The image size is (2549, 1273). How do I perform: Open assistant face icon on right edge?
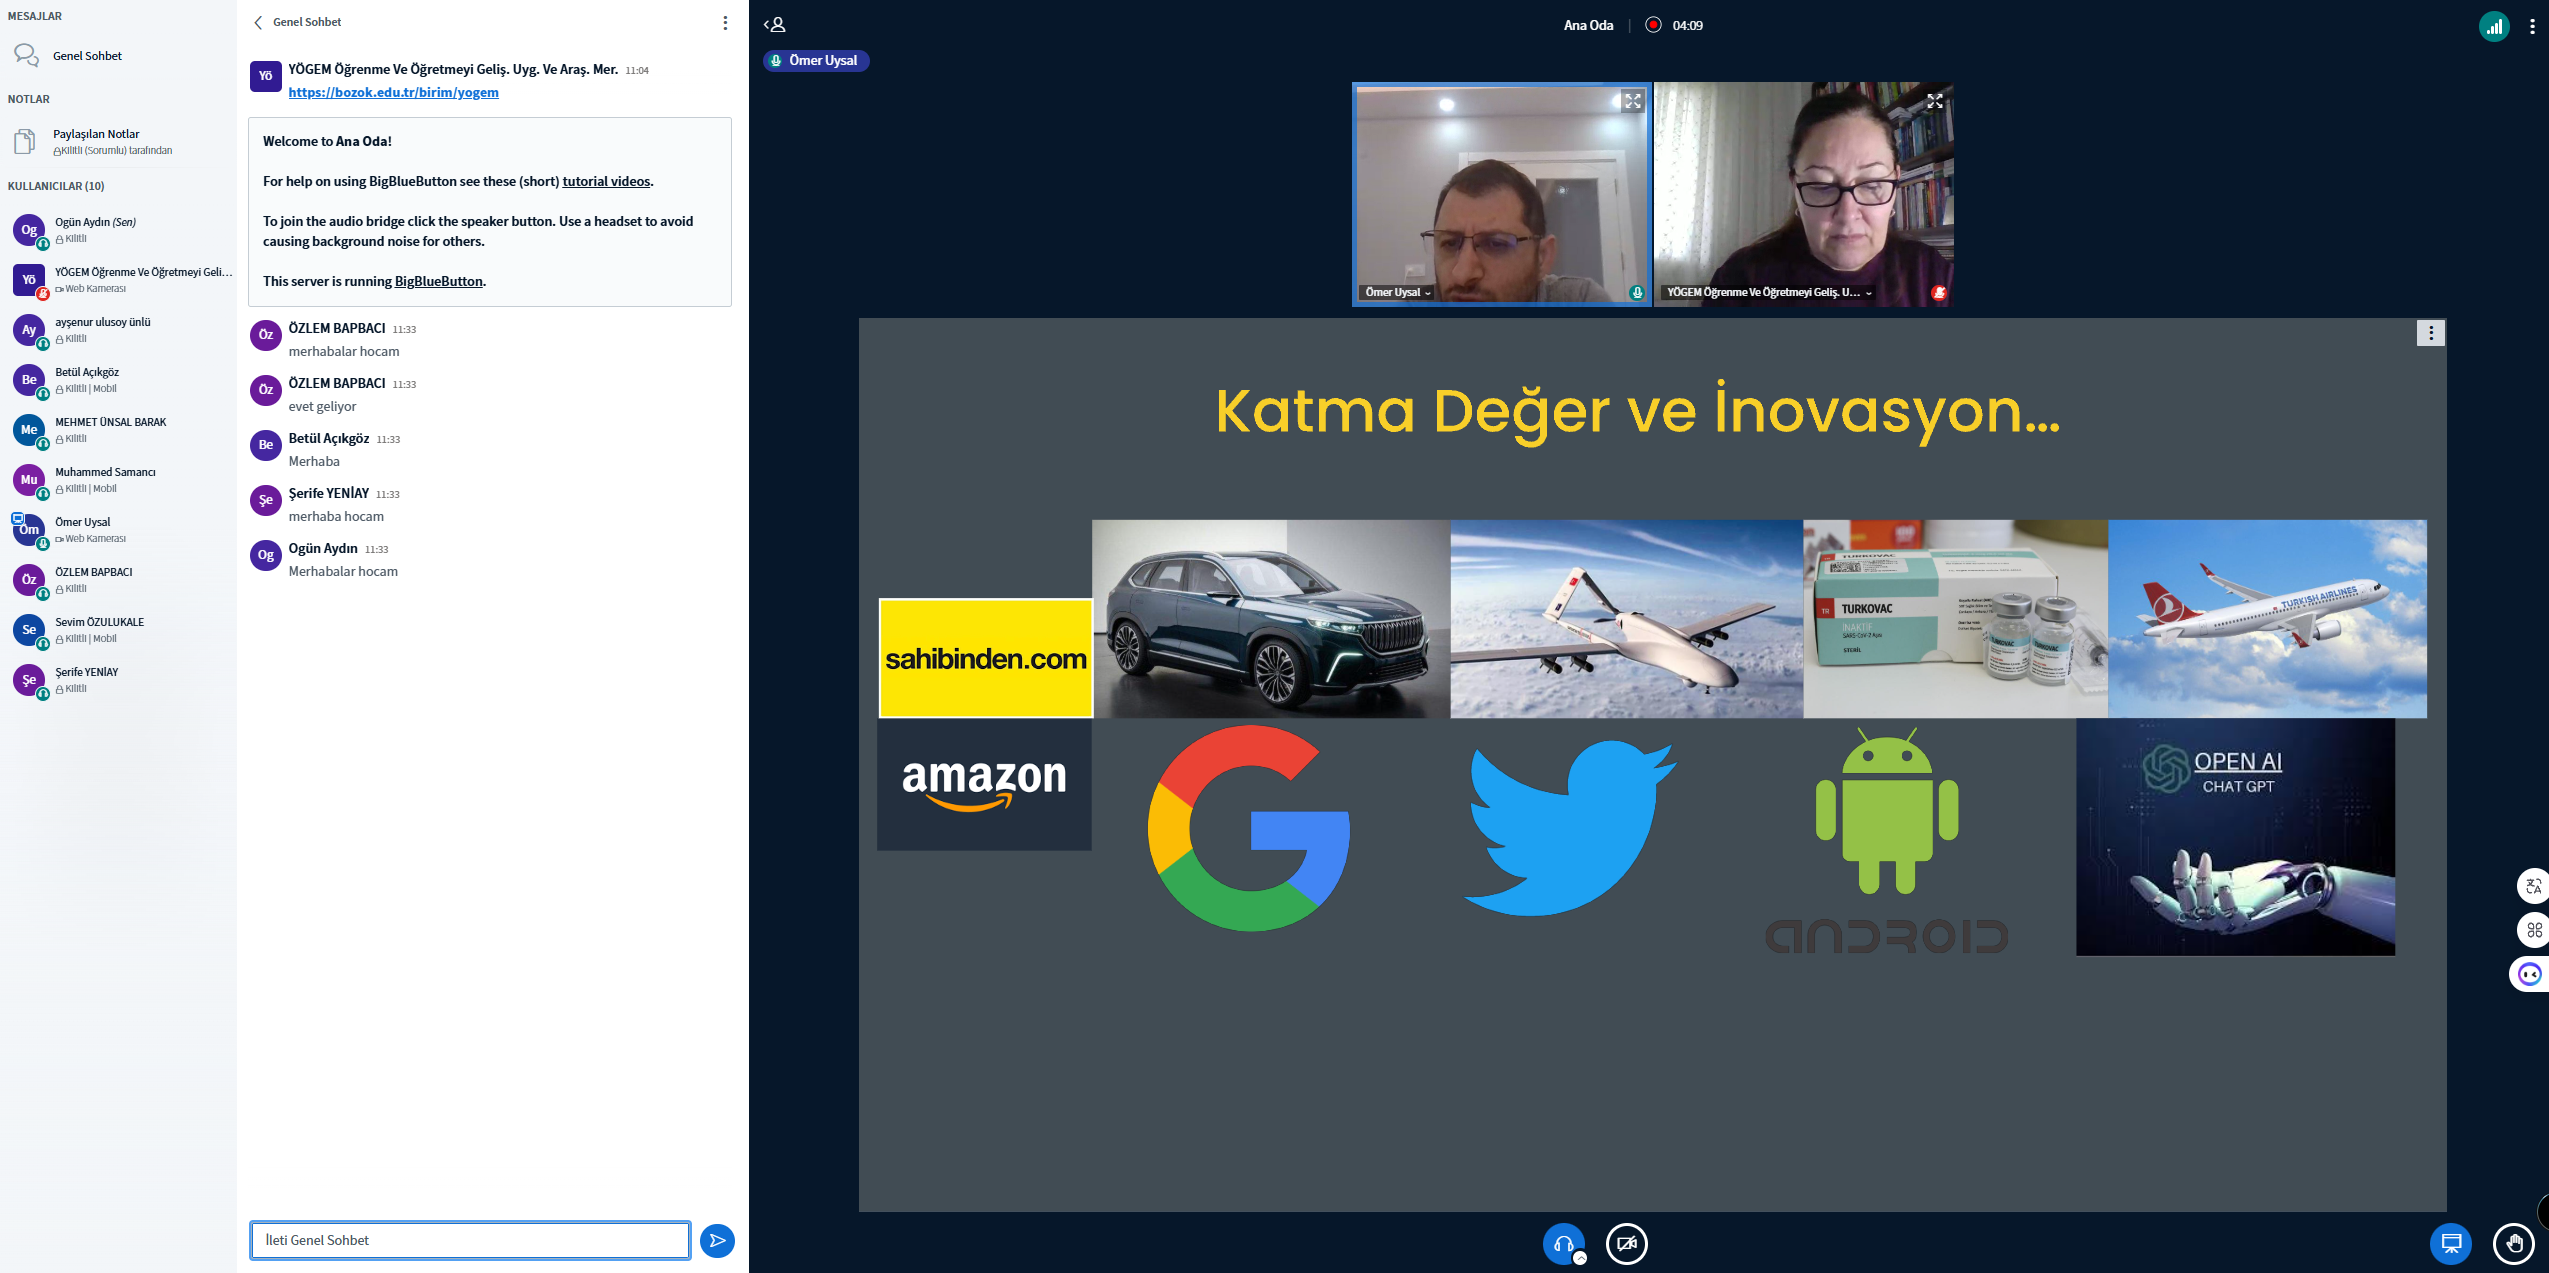pyautogui.click(x=2530, y=974)
